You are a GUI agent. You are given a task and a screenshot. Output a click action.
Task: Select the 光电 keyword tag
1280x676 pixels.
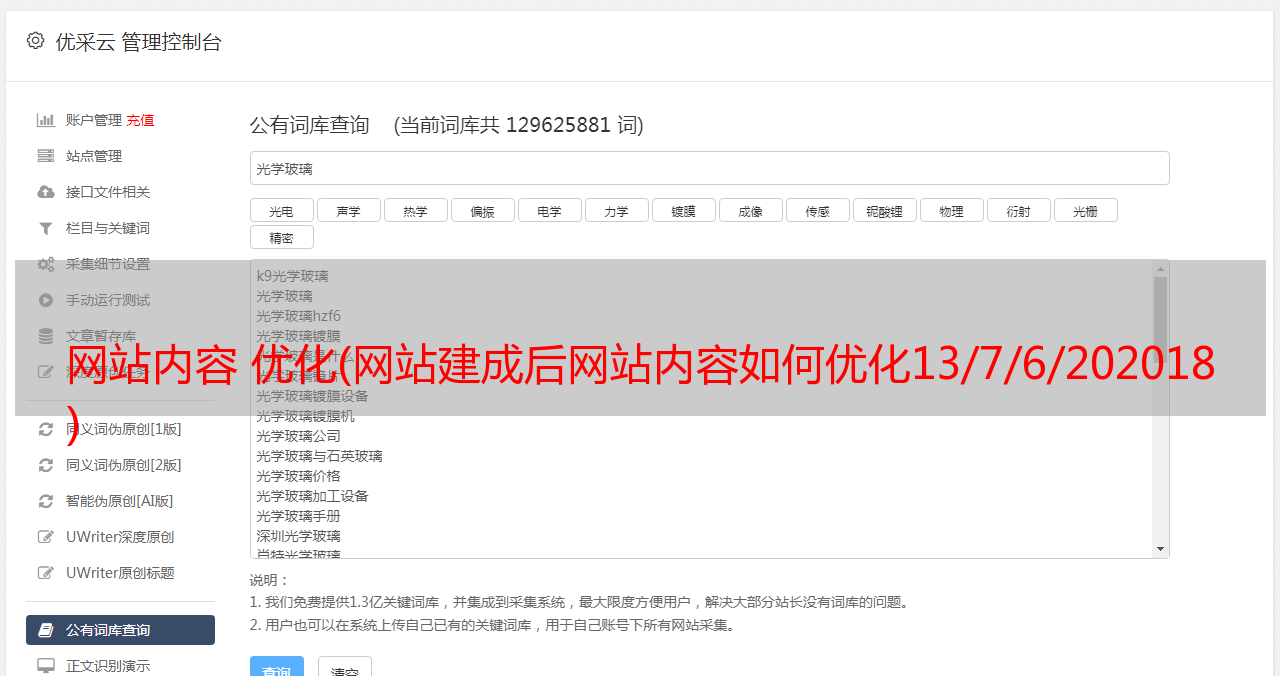point(282,210)
